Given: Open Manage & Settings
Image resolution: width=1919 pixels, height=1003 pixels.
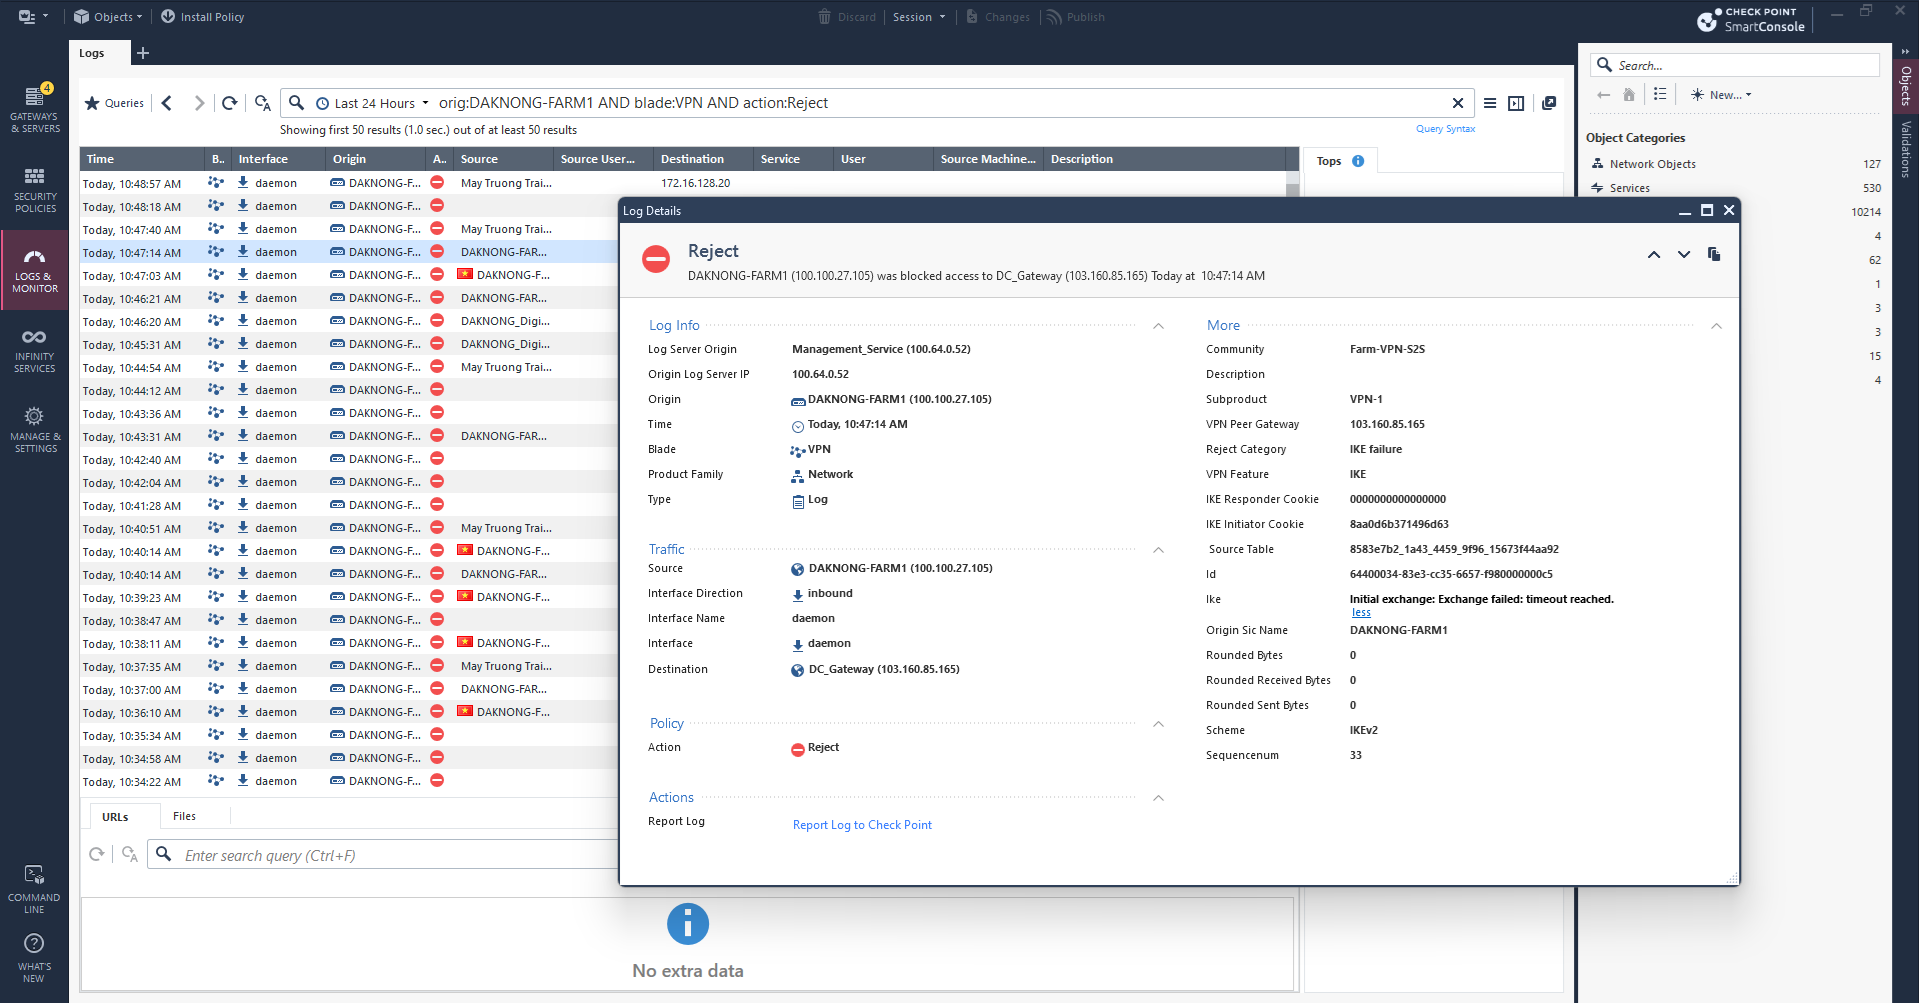Looking at the screenshot, I should (x=34, y=428).
